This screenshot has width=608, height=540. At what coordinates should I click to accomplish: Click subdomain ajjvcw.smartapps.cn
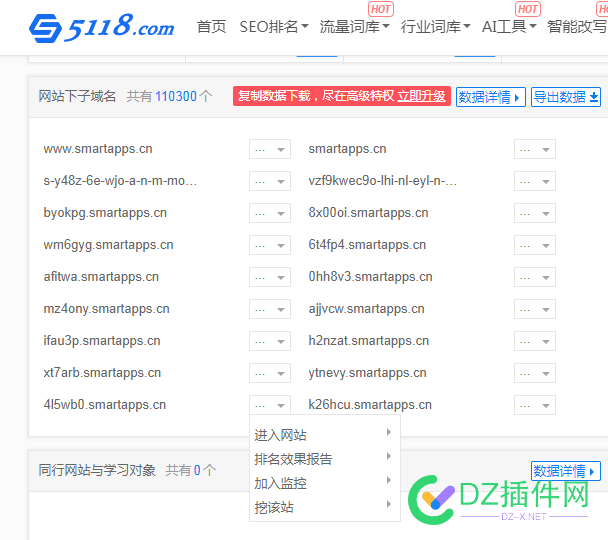point(366,309)
